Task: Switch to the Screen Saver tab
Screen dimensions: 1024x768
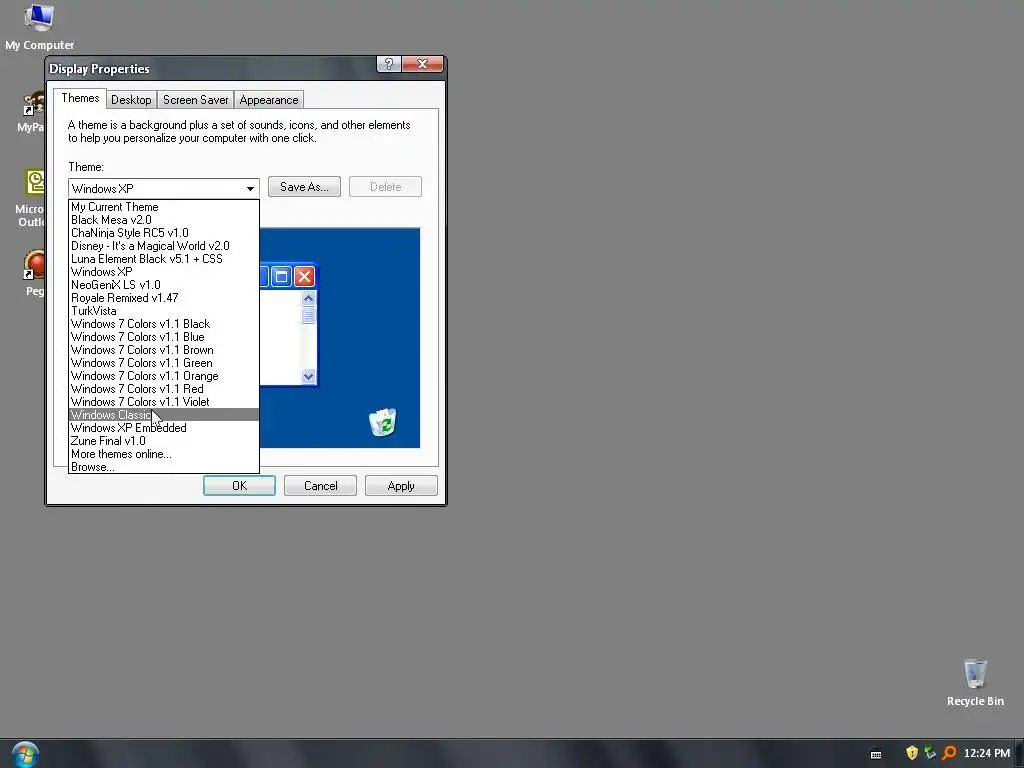Action: pos(195,100)
